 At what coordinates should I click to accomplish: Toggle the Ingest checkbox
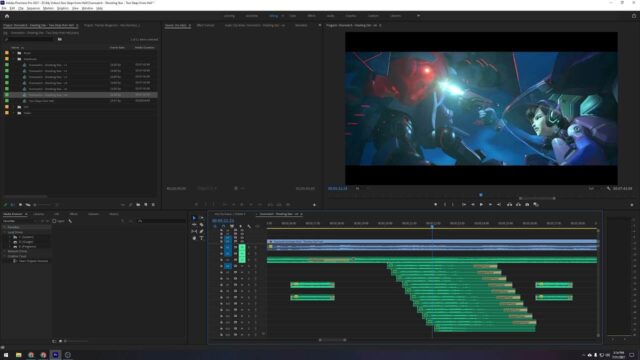[54, 221]
